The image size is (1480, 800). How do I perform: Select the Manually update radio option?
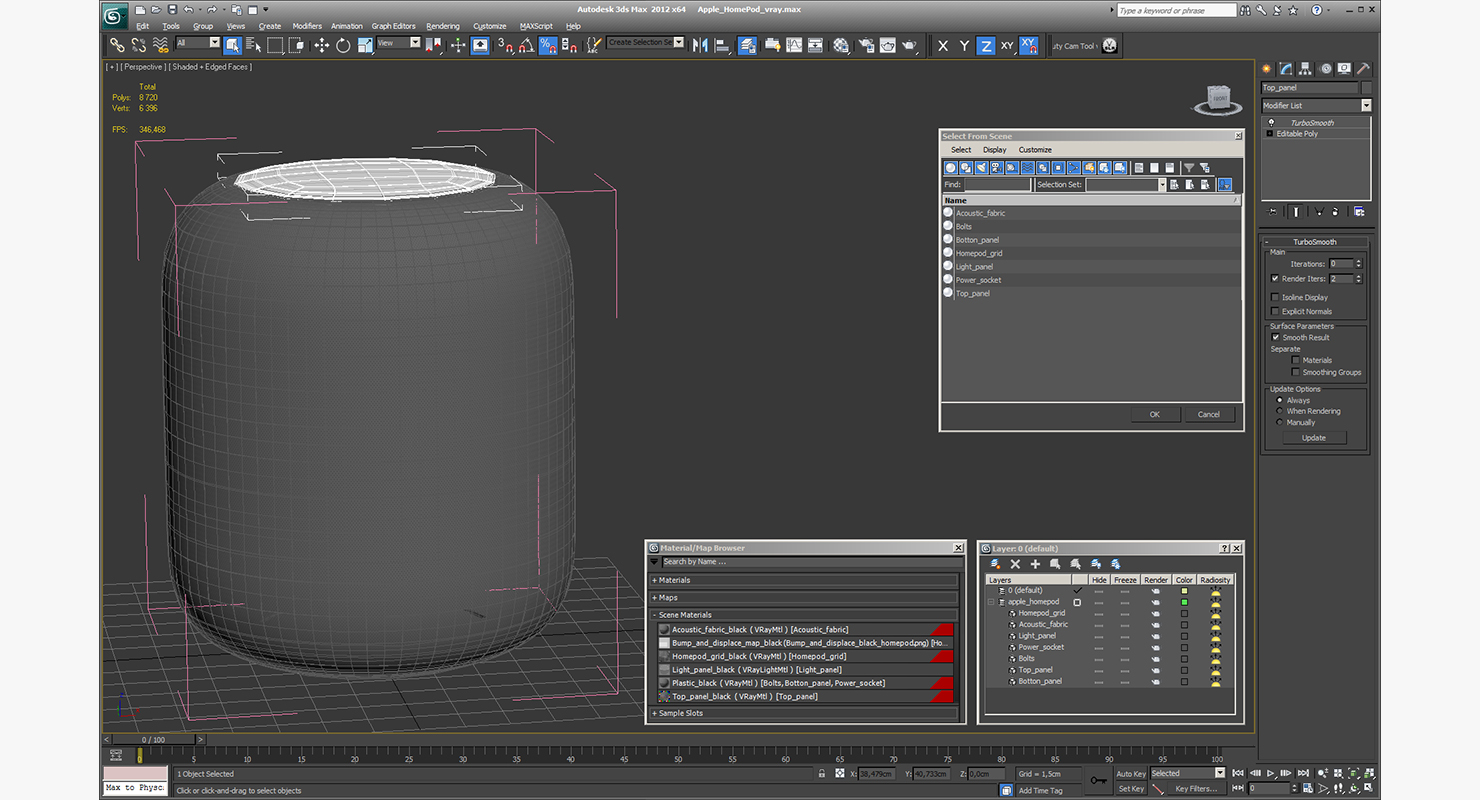1279,422
